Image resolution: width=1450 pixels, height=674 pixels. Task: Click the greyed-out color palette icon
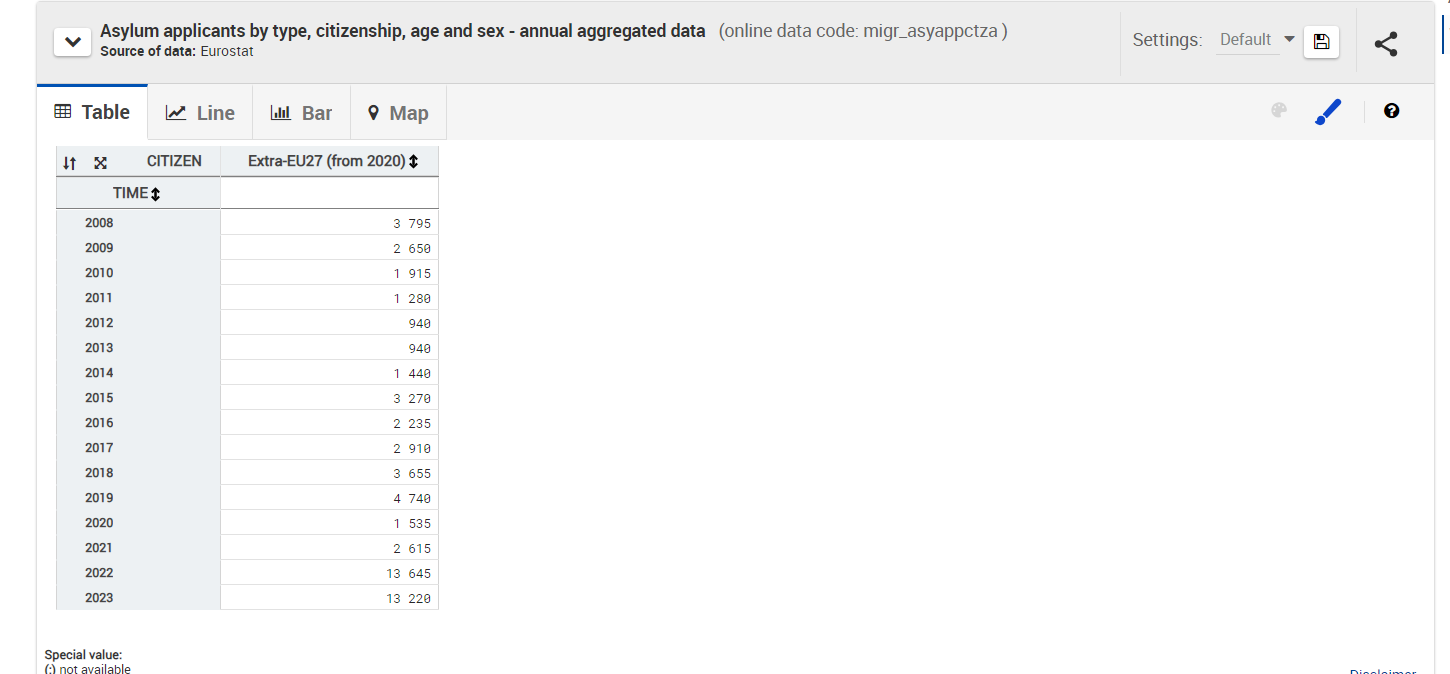coord(1278,111)
